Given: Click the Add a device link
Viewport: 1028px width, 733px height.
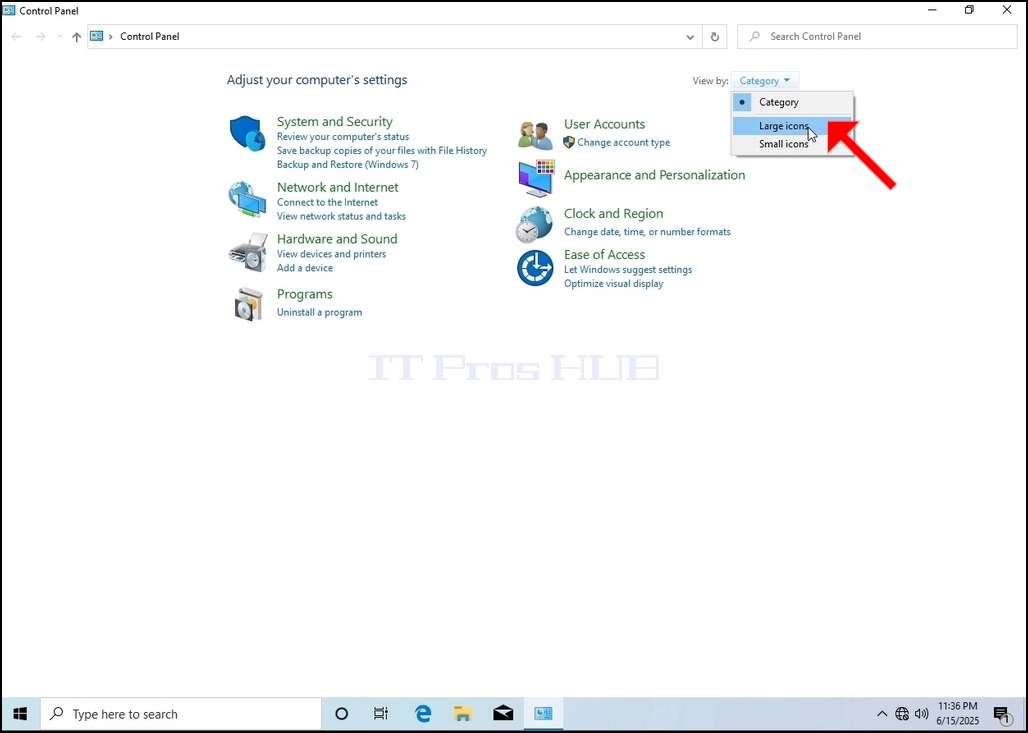Looking at the screenshot, I should pos(304,268).
